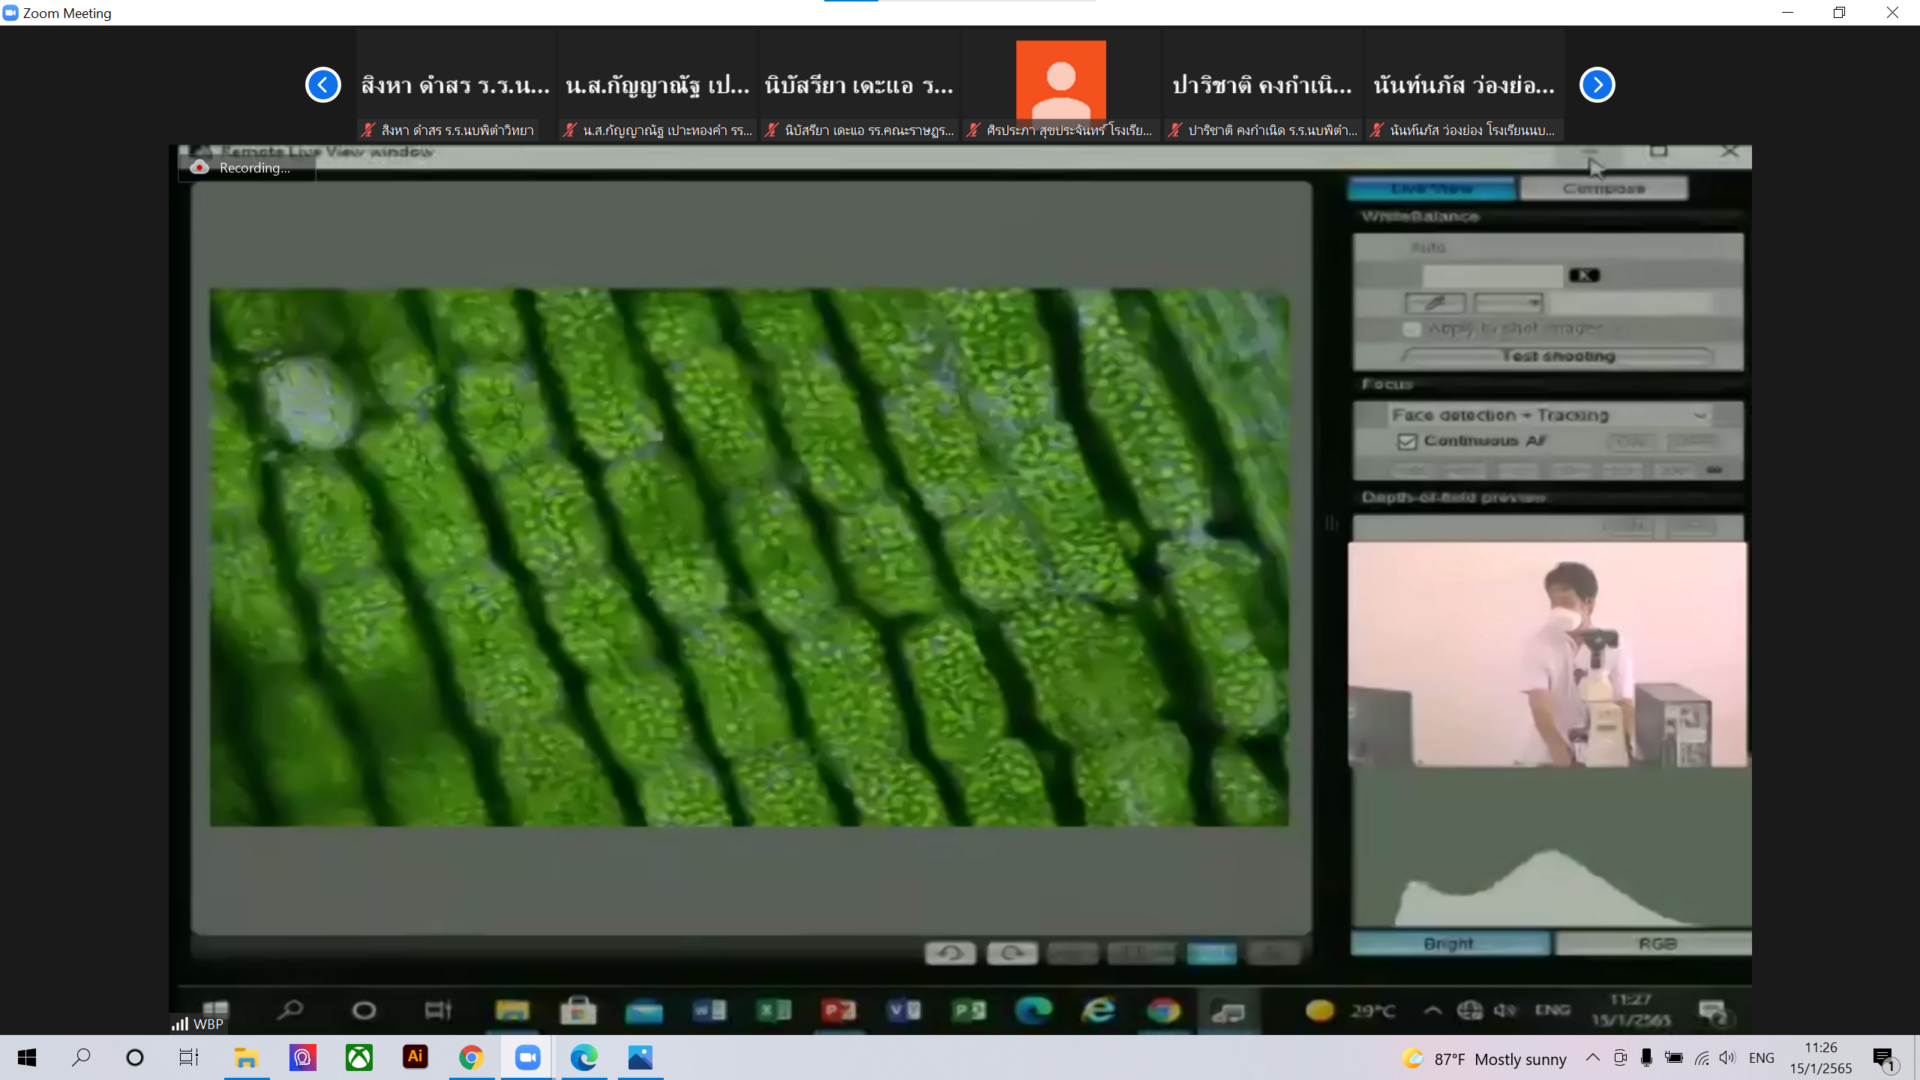
Task: Open Adobe Illustrator from the taskbar
Action: point(415,1057)
